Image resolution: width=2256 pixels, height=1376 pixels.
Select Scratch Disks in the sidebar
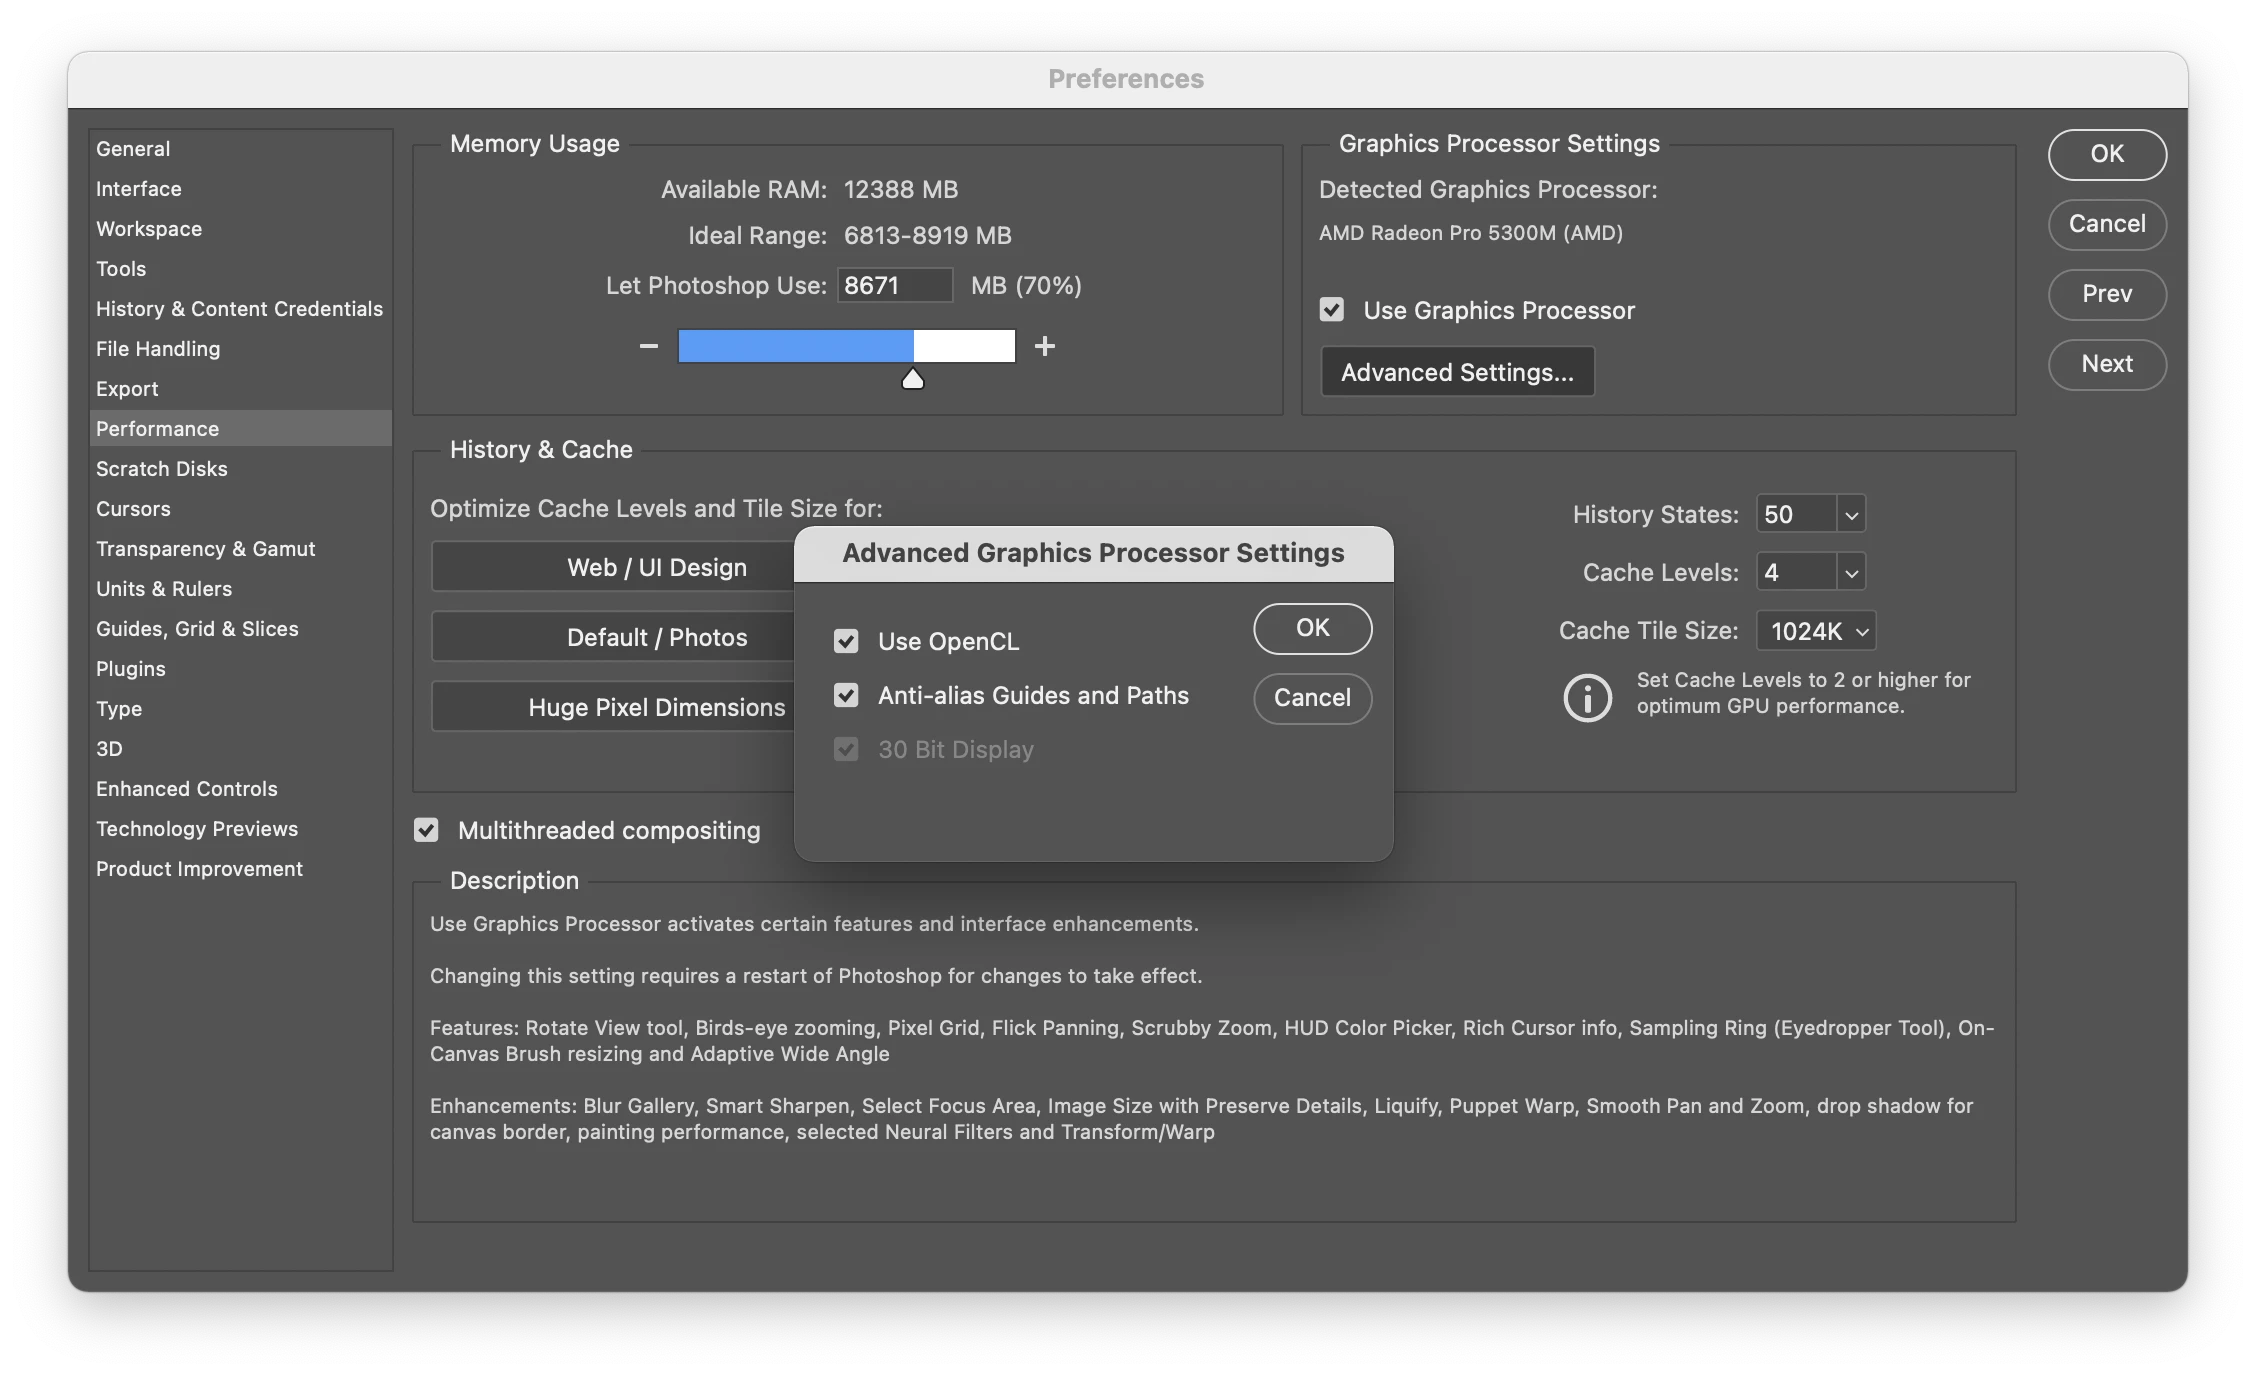click(162, 469)
